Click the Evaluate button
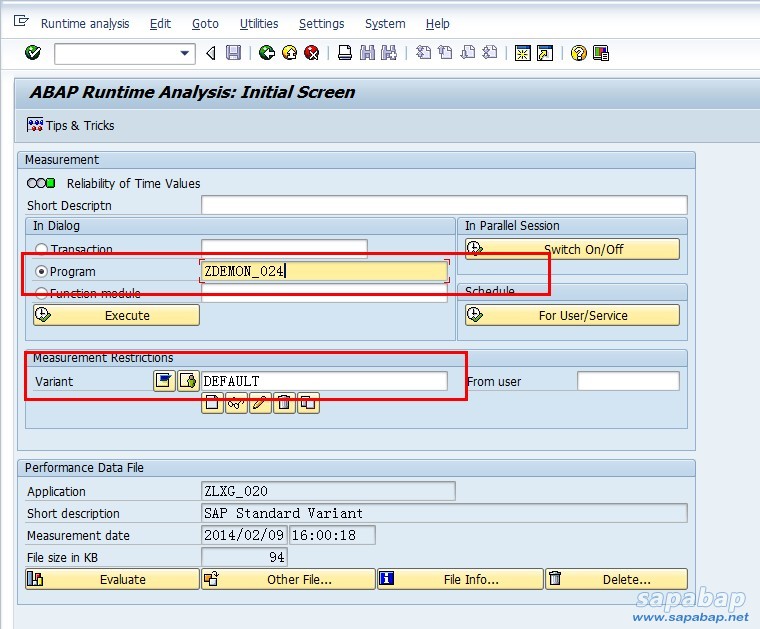This screenshot has width=760, height=629. pyautogui.click(x=112, y=579)
